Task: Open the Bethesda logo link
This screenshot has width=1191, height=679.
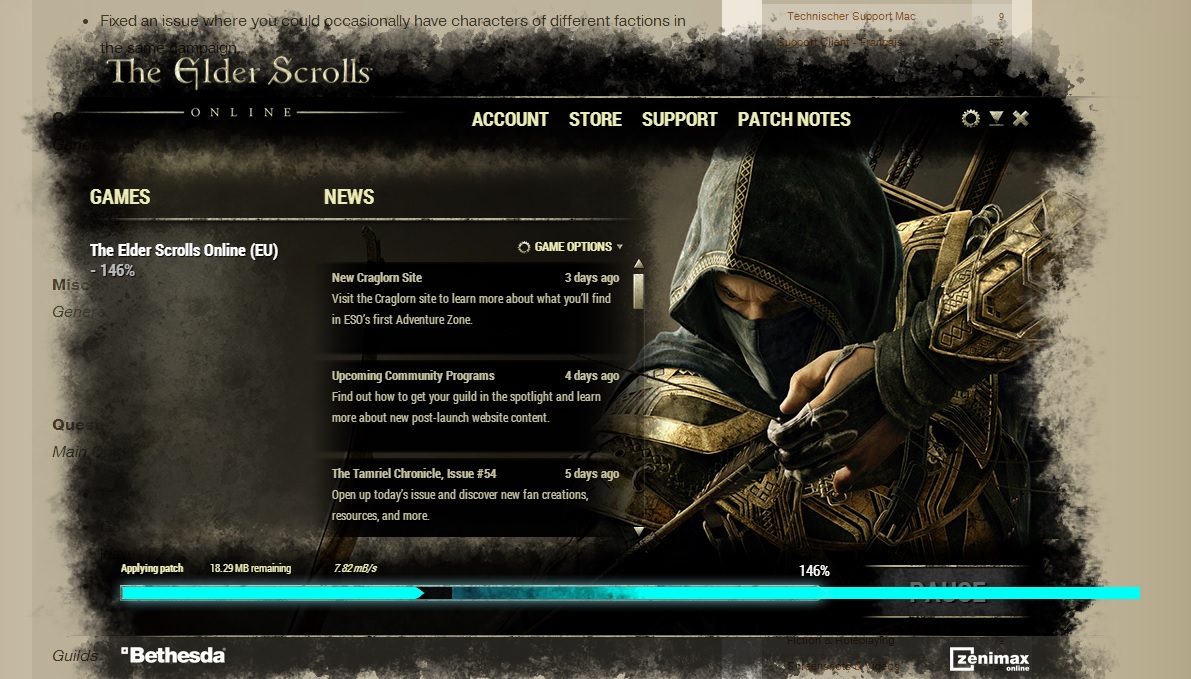Action: (x=173, y=655)
